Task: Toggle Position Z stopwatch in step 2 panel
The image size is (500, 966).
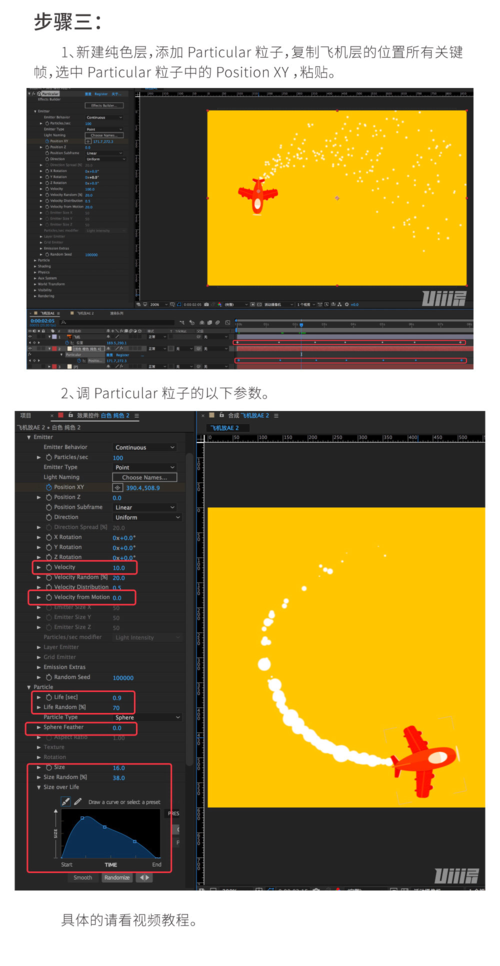Action: point(49,497)
